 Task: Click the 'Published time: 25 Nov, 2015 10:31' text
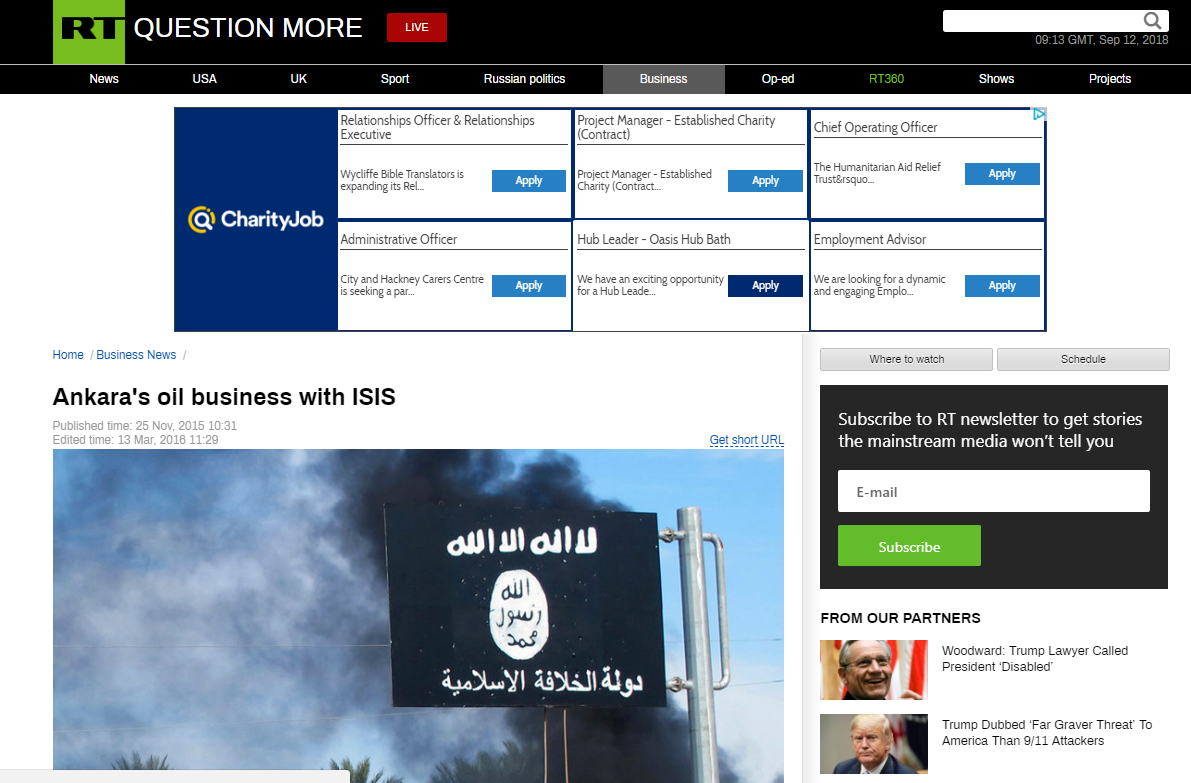pos(144,426)
